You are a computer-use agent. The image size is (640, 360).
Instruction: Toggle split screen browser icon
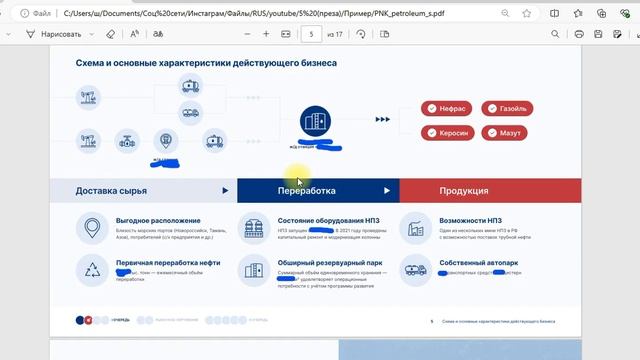pos(554,13)
